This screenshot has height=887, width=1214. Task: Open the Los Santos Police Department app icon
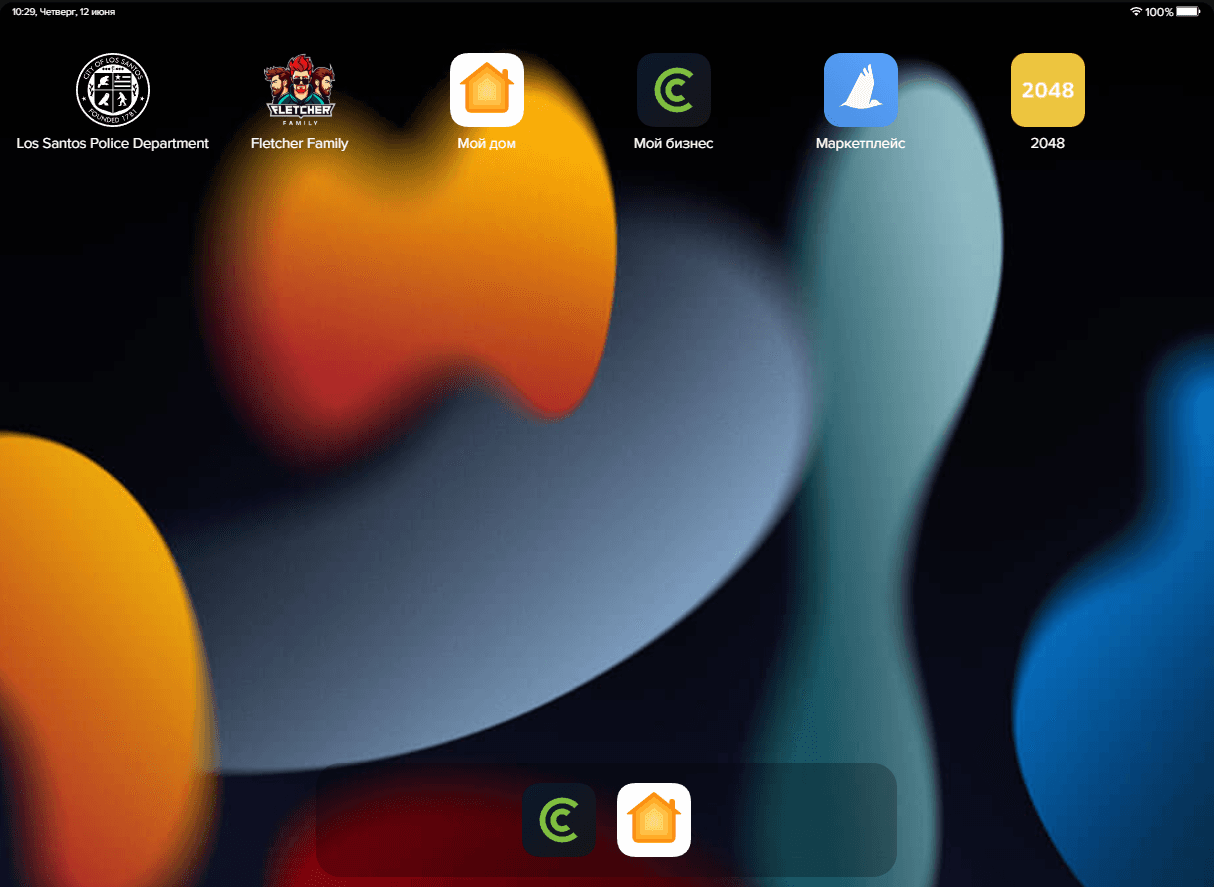click(x=113, y=90)
